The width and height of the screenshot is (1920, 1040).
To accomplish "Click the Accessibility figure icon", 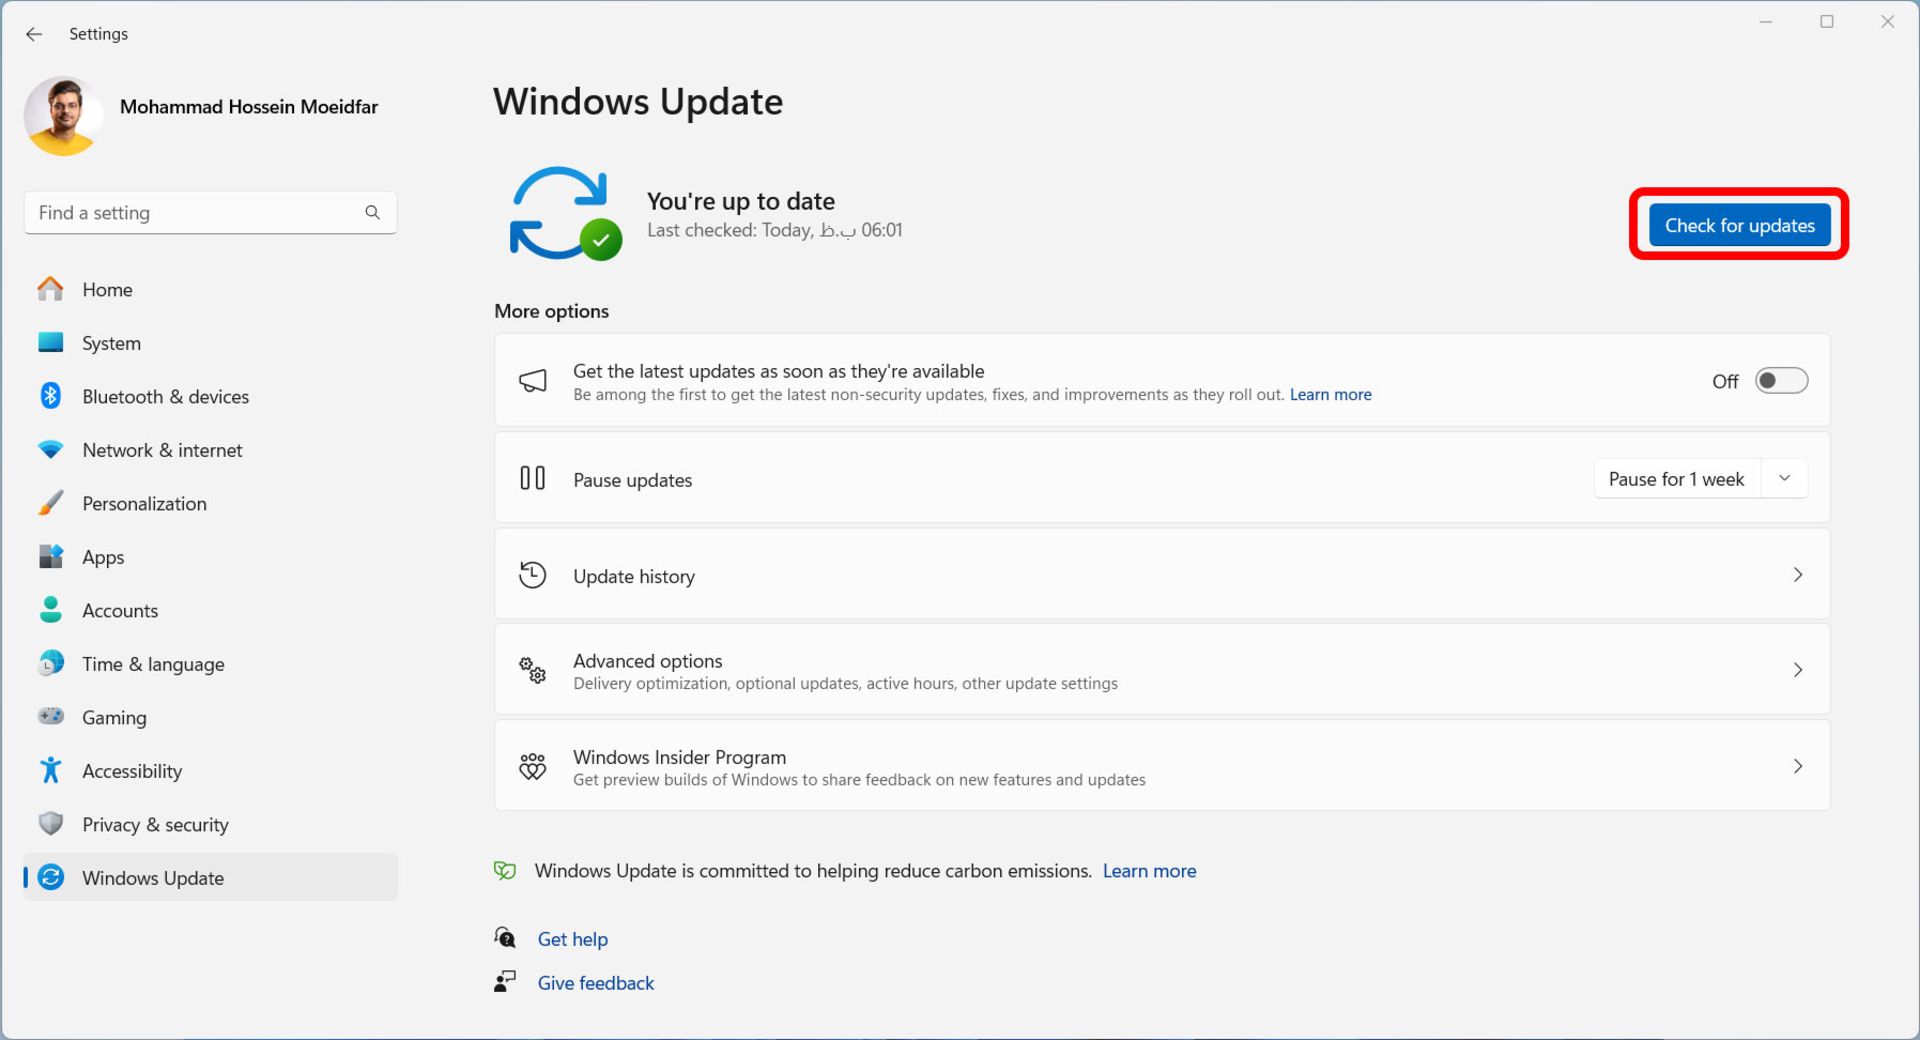I will [x=51, y=771].
